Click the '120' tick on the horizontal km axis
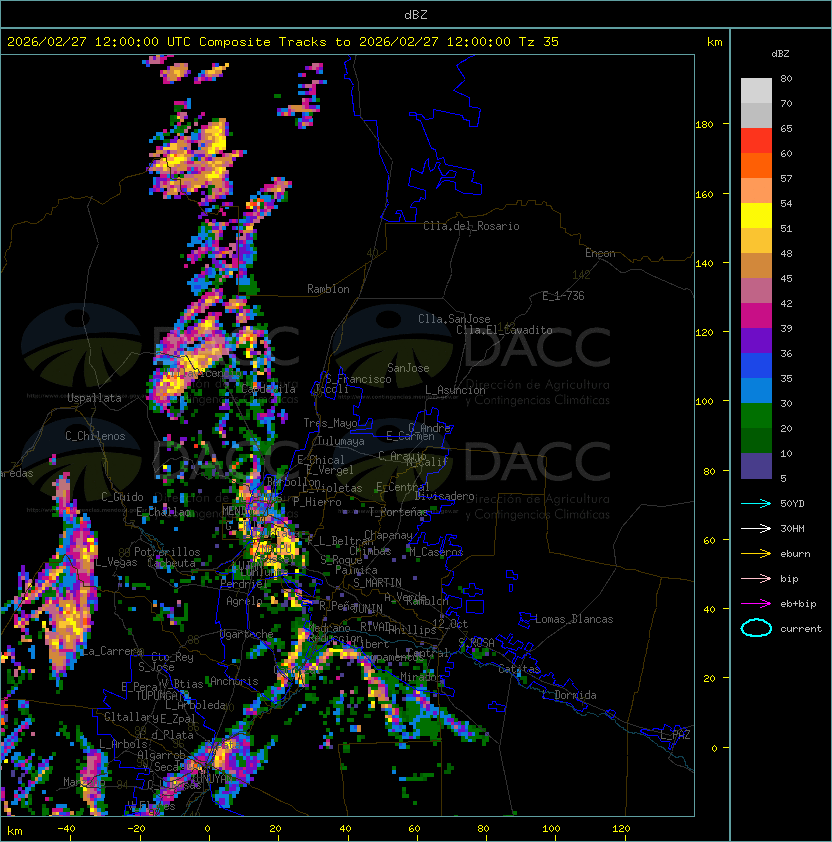Viewport: 832px width, 842px height. [621, 829]
